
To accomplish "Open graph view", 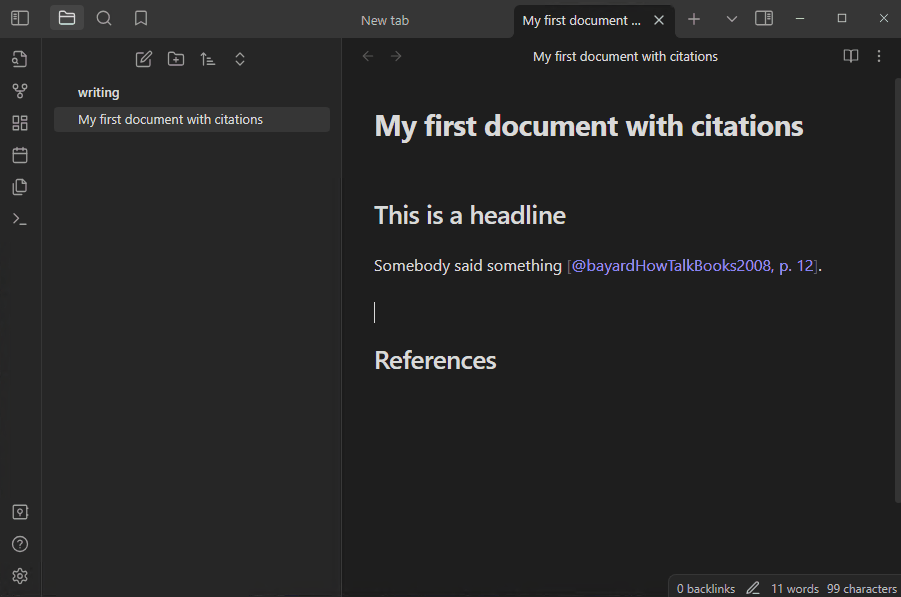I will [x=20, y=91].
